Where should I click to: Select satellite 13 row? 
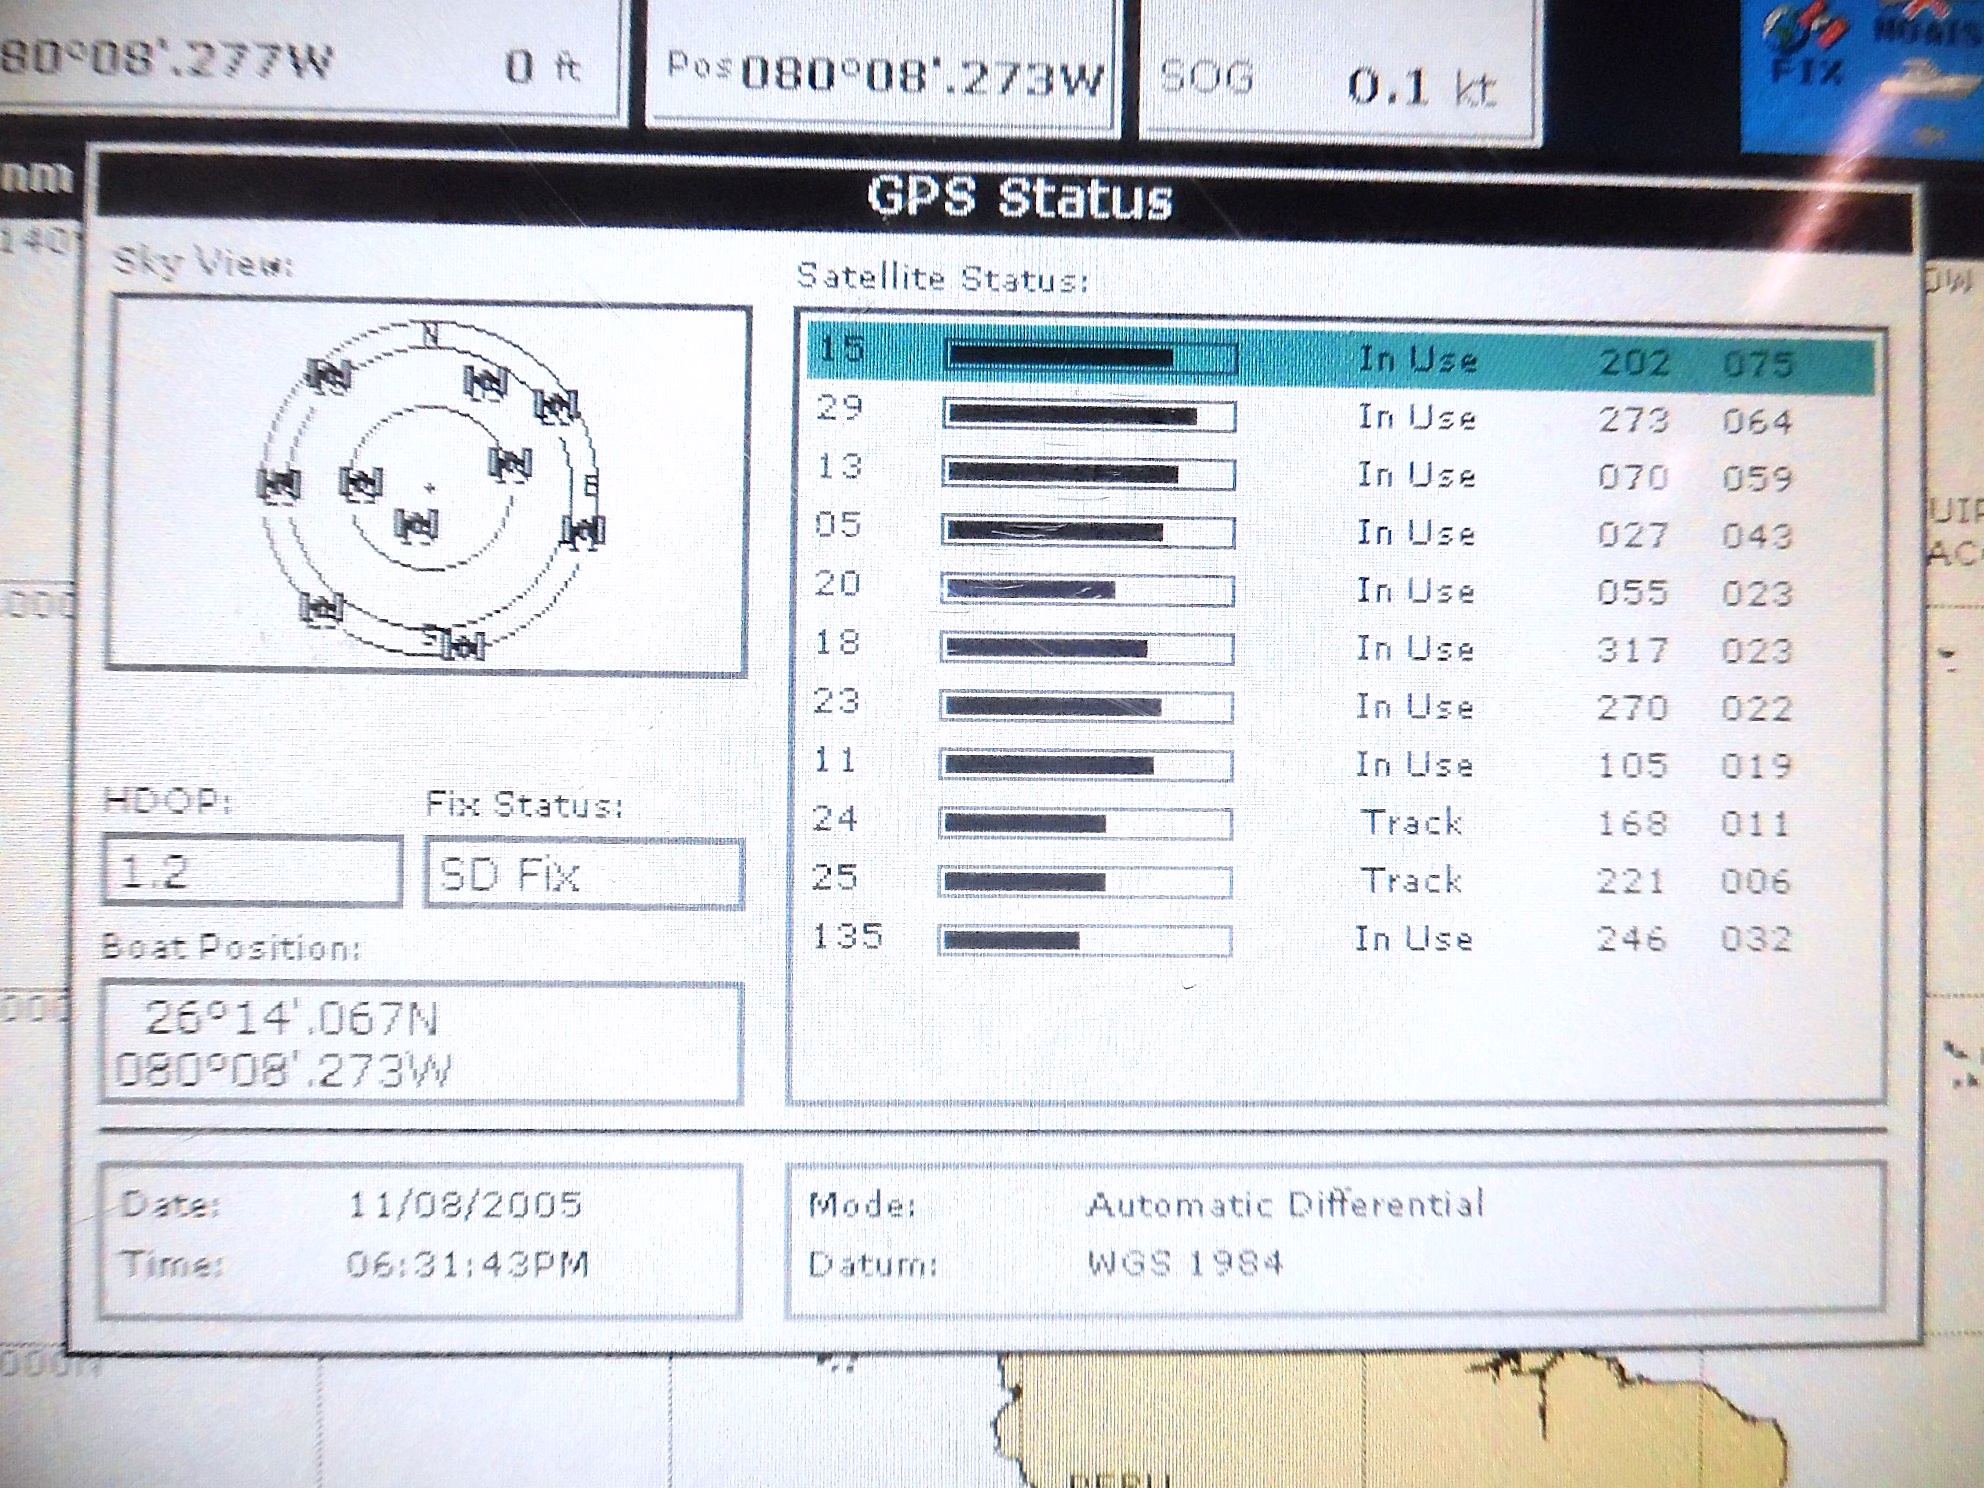(1340, 474)
